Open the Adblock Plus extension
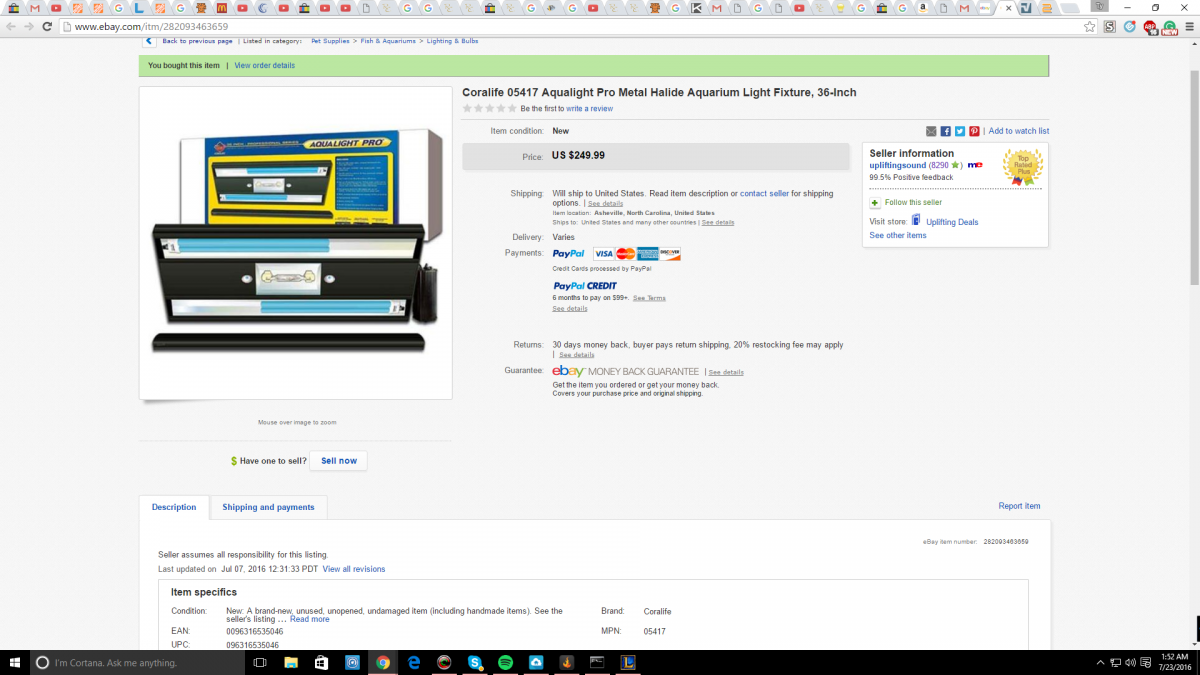 [x=1150, y=27]
